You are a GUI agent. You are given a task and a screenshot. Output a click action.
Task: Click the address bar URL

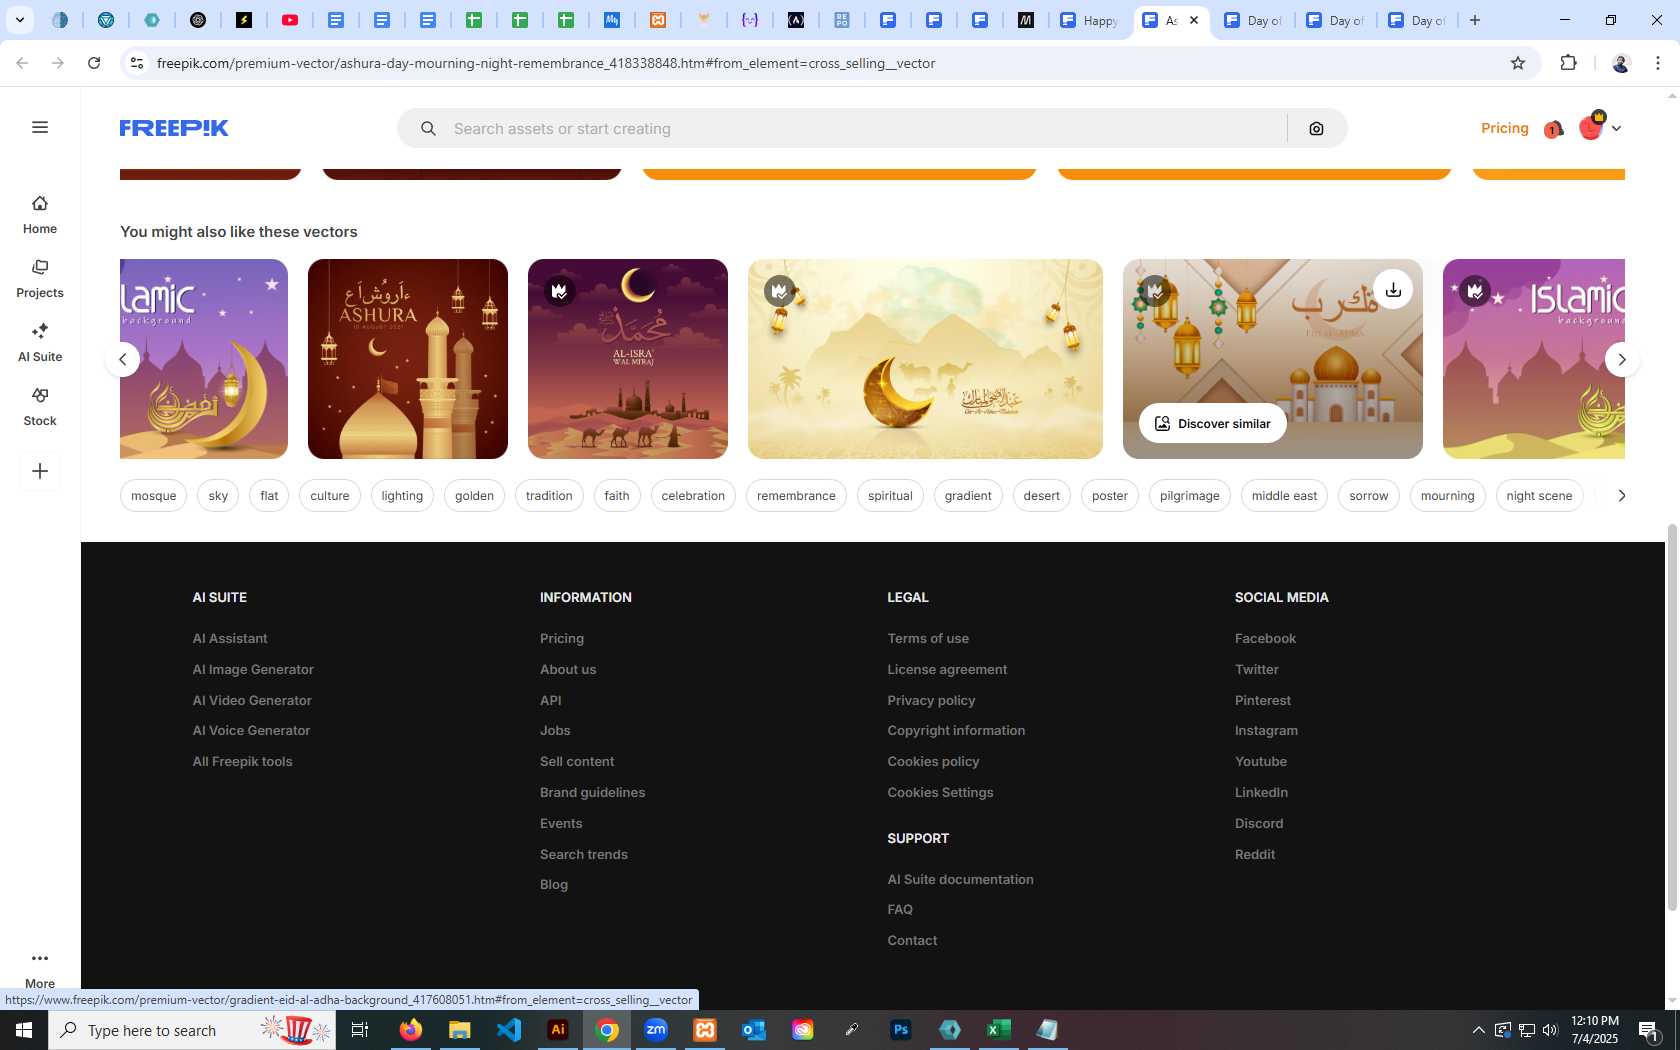point(546,63)
